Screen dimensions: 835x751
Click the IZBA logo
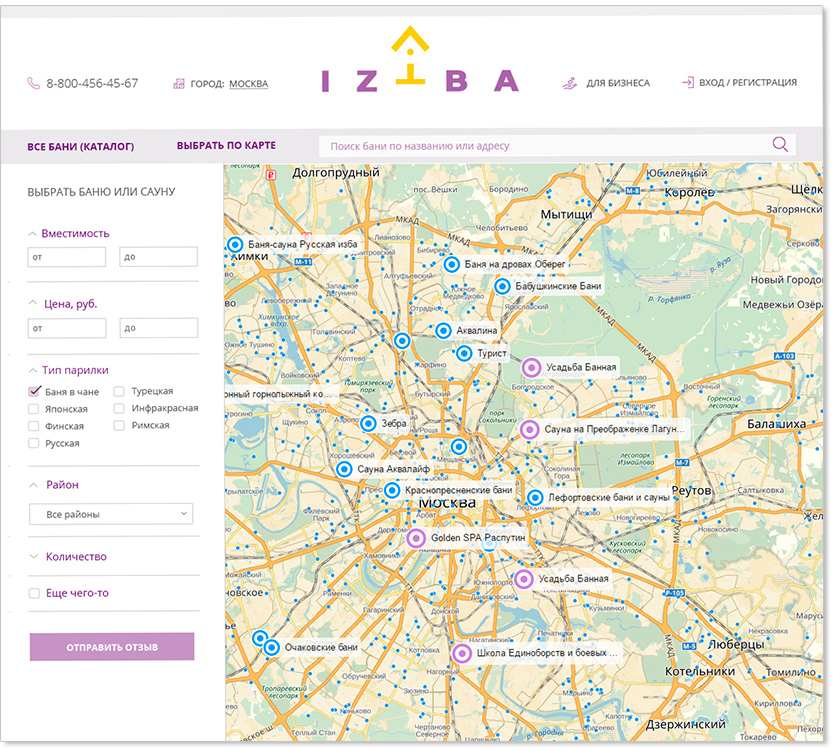click(420, 60)
